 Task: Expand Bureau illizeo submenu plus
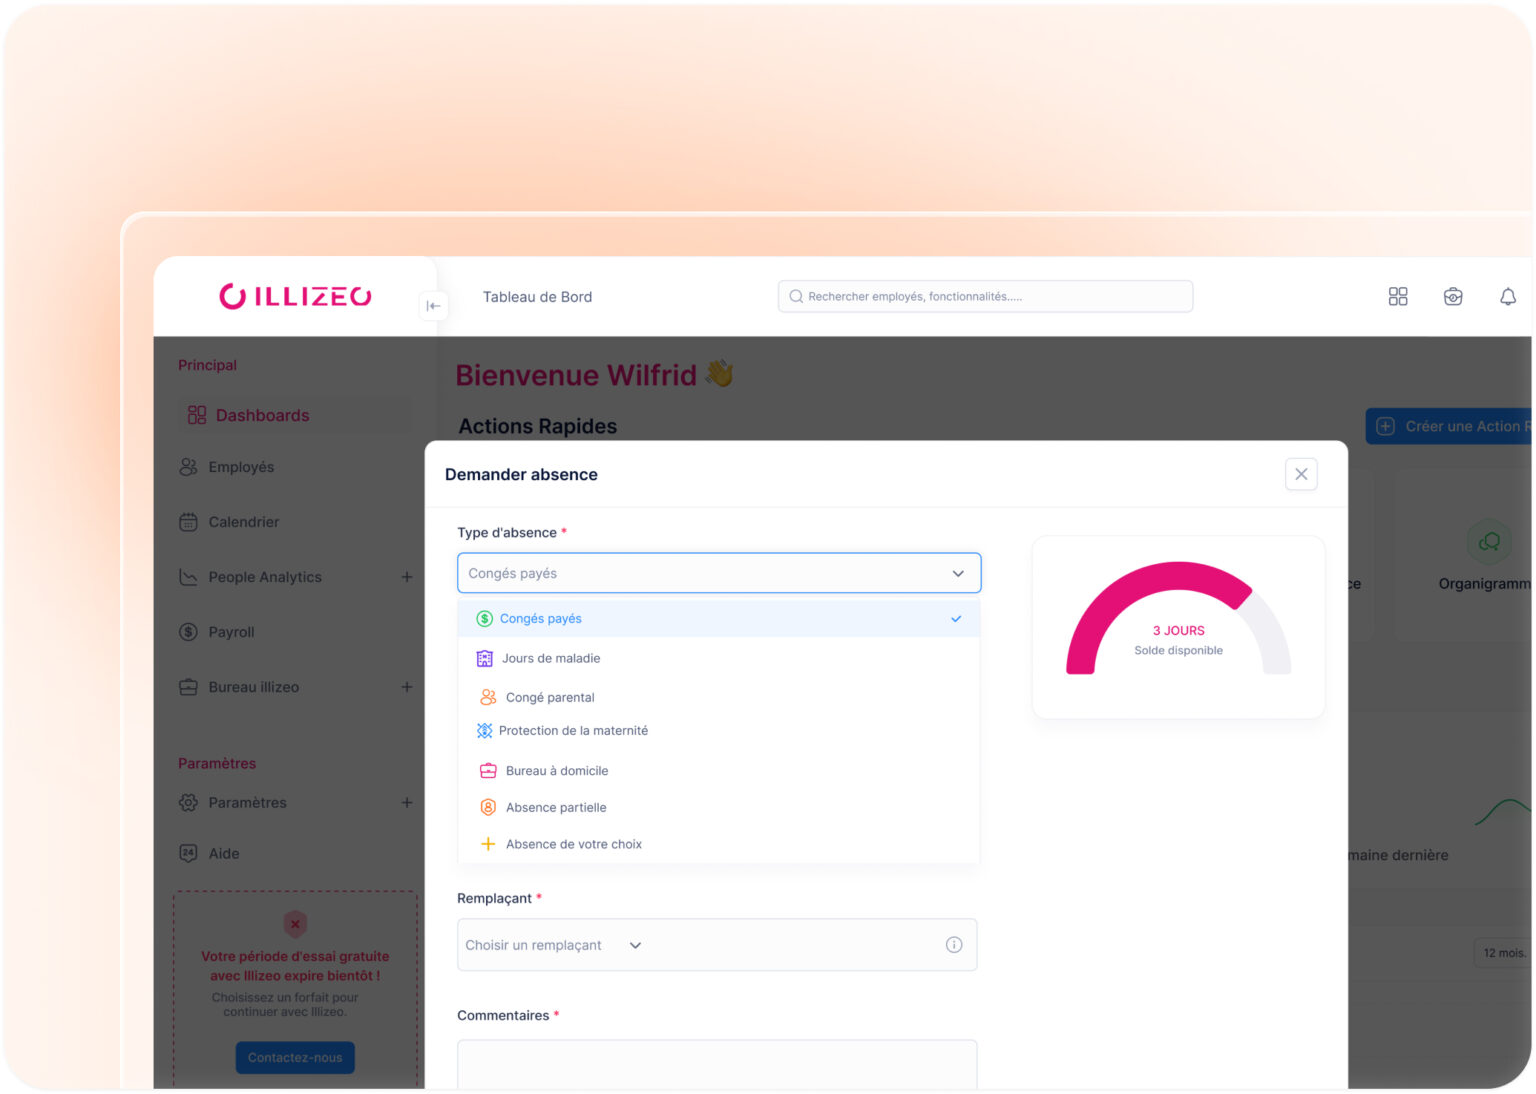point(407,687)
